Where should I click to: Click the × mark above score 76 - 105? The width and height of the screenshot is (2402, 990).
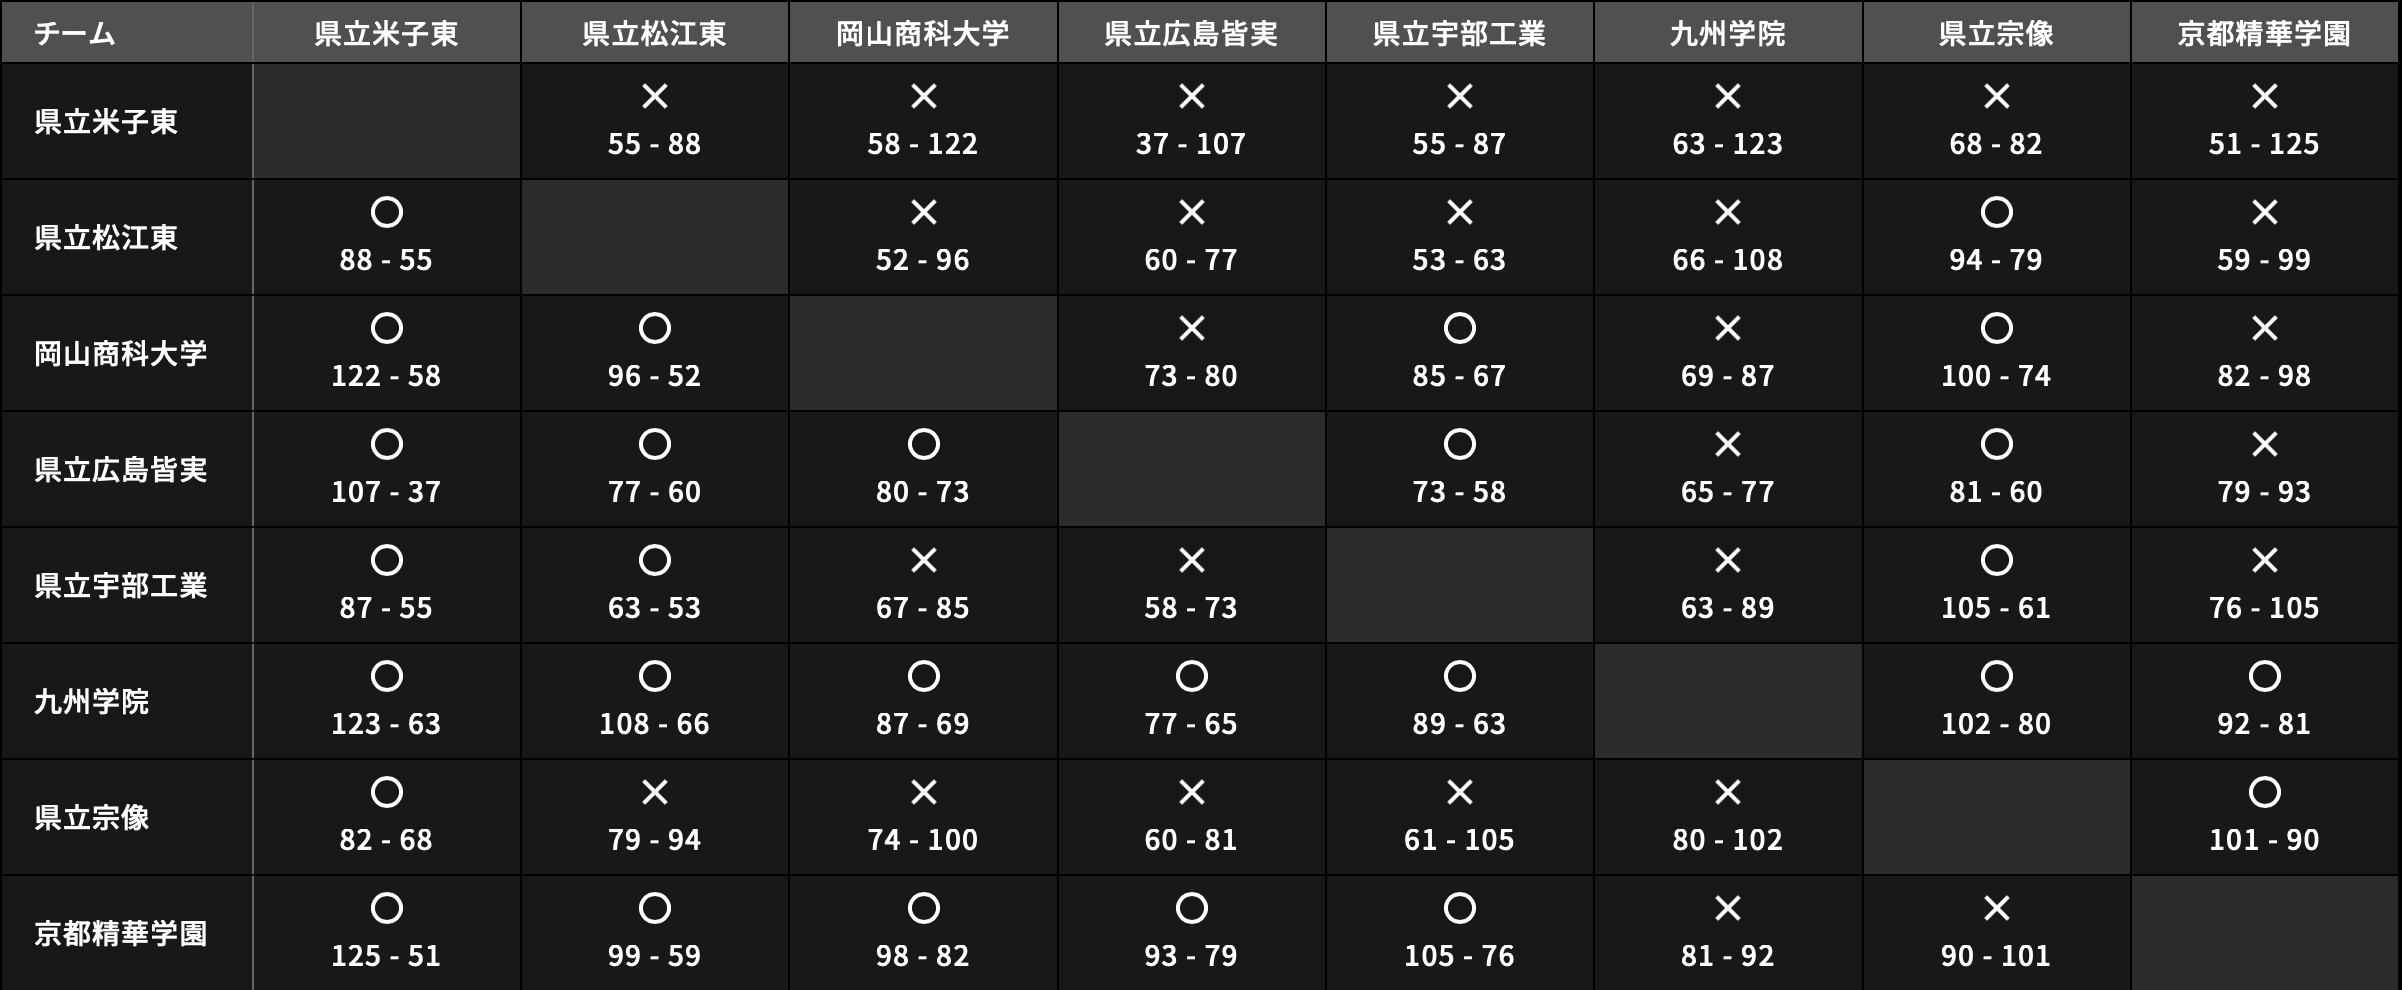tap(2264, 561)
